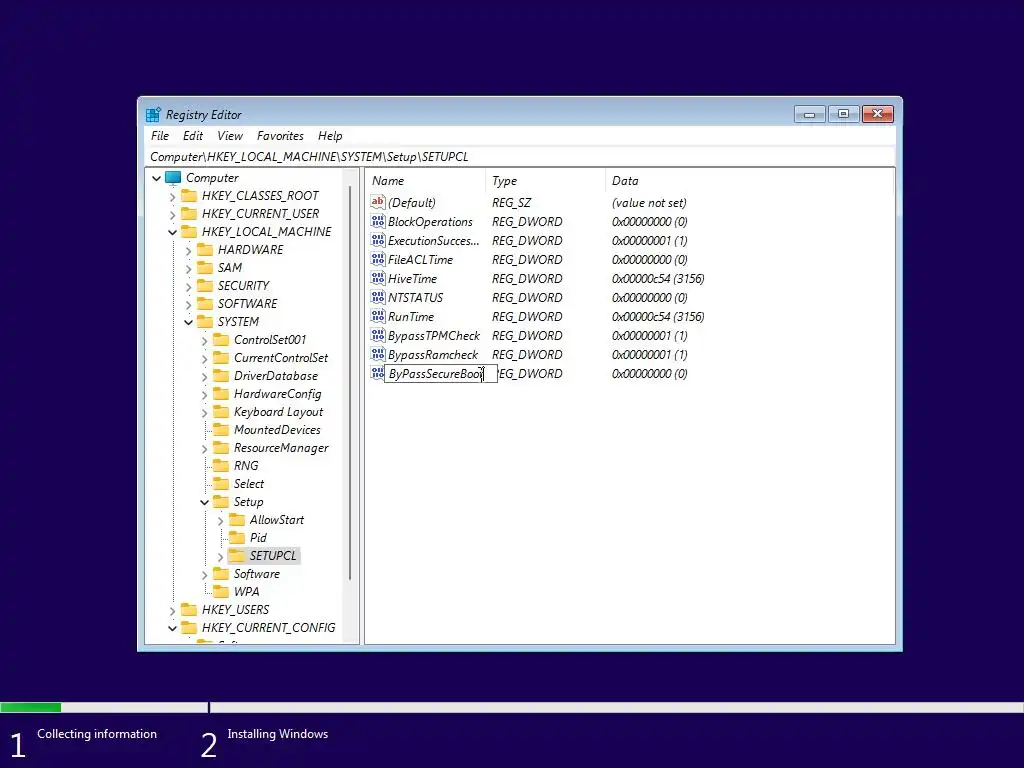The image size is (1024, 768).
Task: Click the HiveTime data 0x00000c54 (3156)
Action: coord(658,278)
